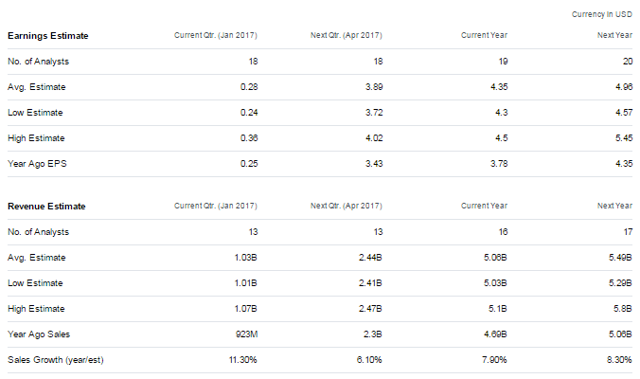Image resolution: width=640 pixels, height=379 pixels.
Task: Click the Year Ago Sales value 923M
Action: point(247,334)
